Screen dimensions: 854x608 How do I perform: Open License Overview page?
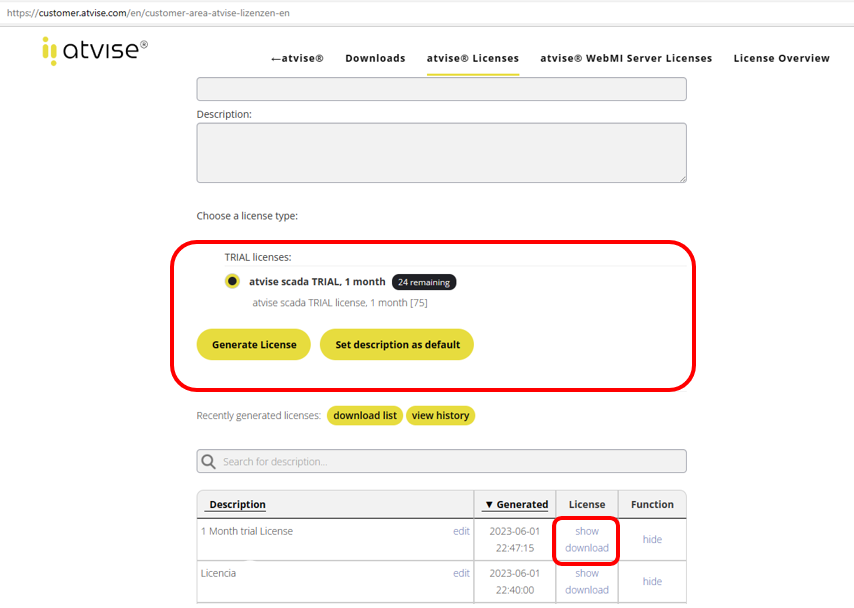point(782,58)
